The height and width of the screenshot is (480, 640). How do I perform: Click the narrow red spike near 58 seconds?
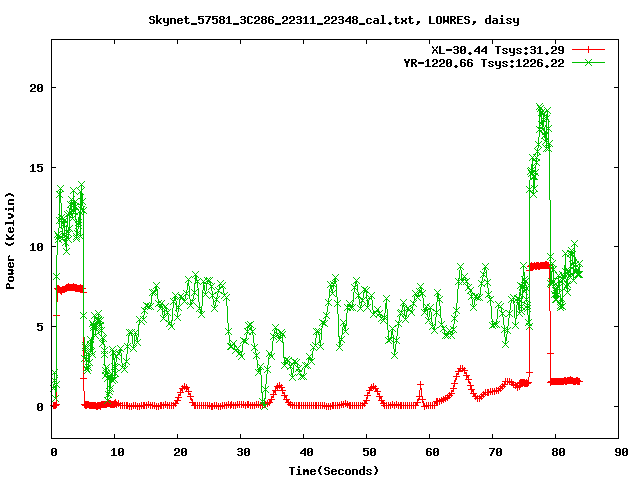coord(420,385)
